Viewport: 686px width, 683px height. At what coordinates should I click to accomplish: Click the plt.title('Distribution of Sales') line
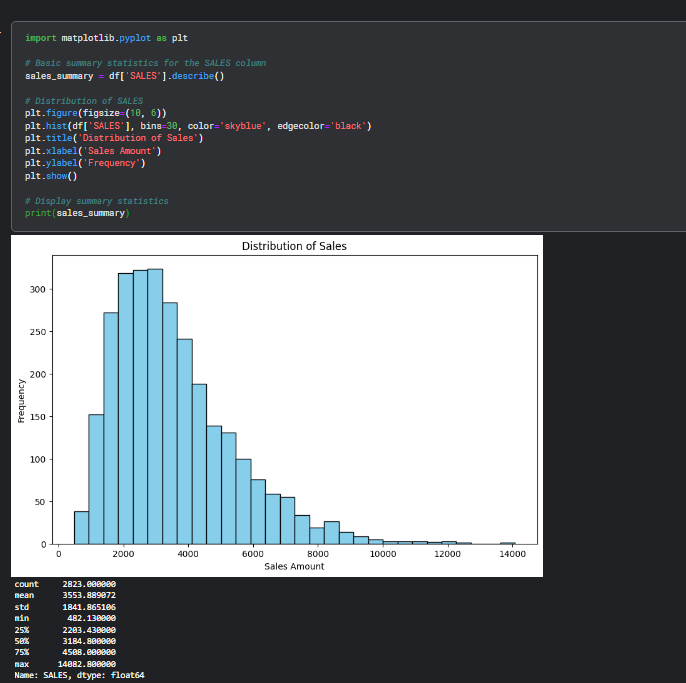(x=114, y=138)
